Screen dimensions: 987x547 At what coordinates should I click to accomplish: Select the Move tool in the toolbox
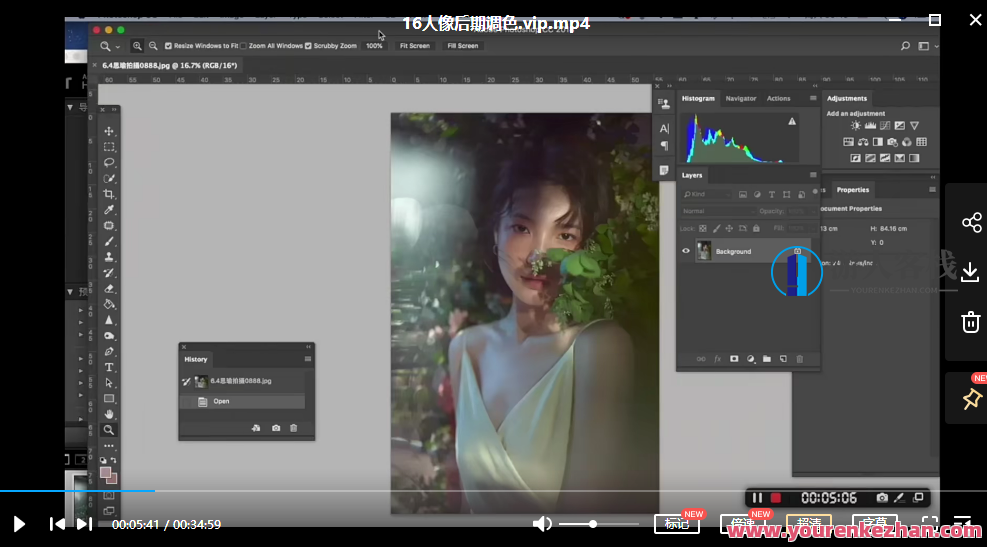click(109, 131)
